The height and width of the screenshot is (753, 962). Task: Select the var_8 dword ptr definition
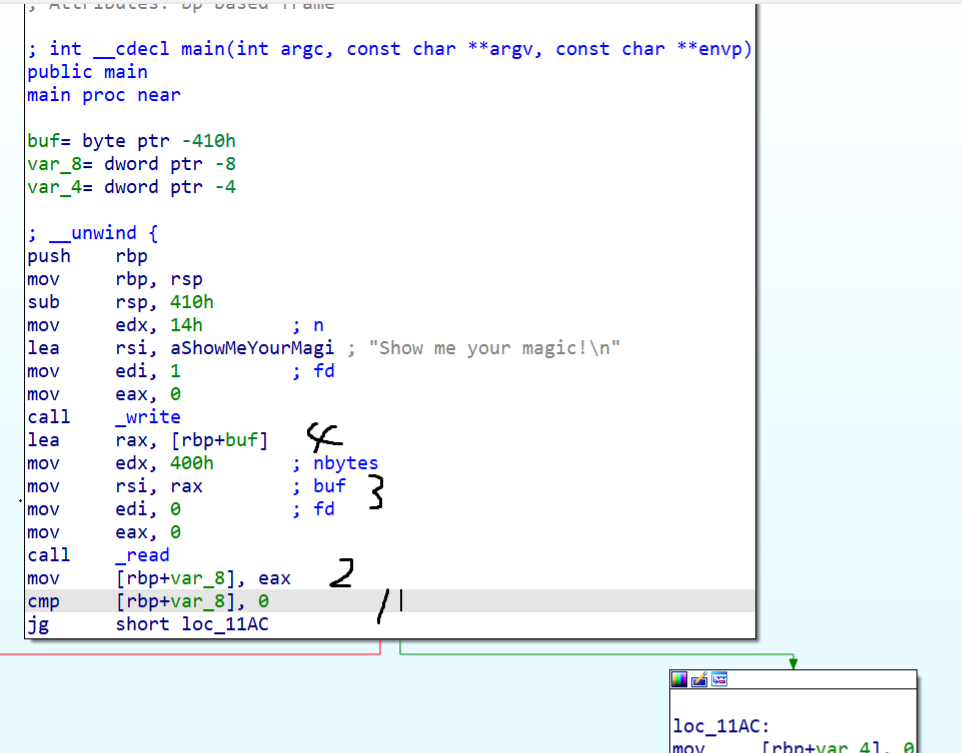coord(131,164)
